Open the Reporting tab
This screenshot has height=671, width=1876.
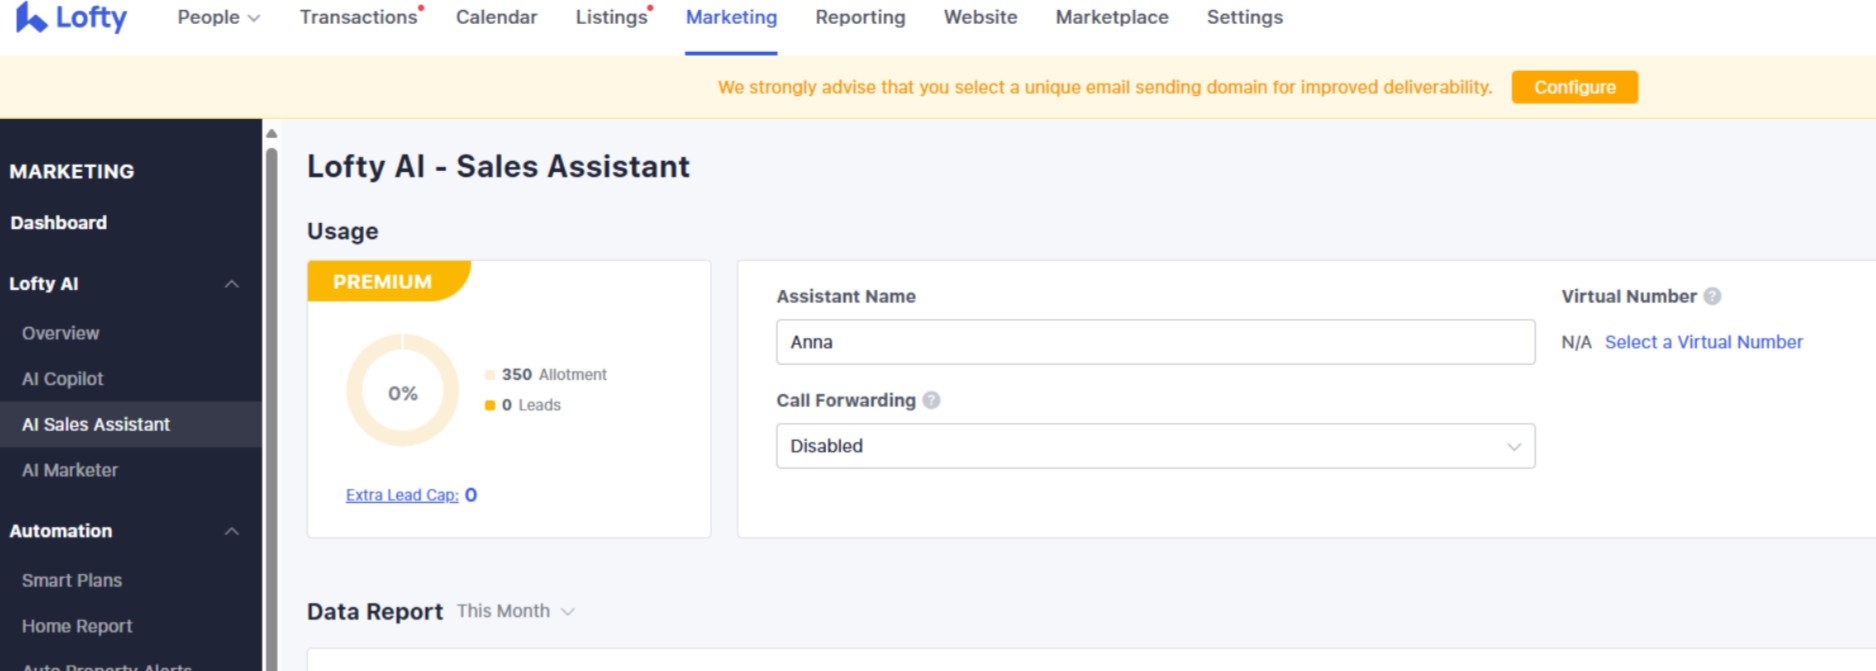click(x=860, y=17)
